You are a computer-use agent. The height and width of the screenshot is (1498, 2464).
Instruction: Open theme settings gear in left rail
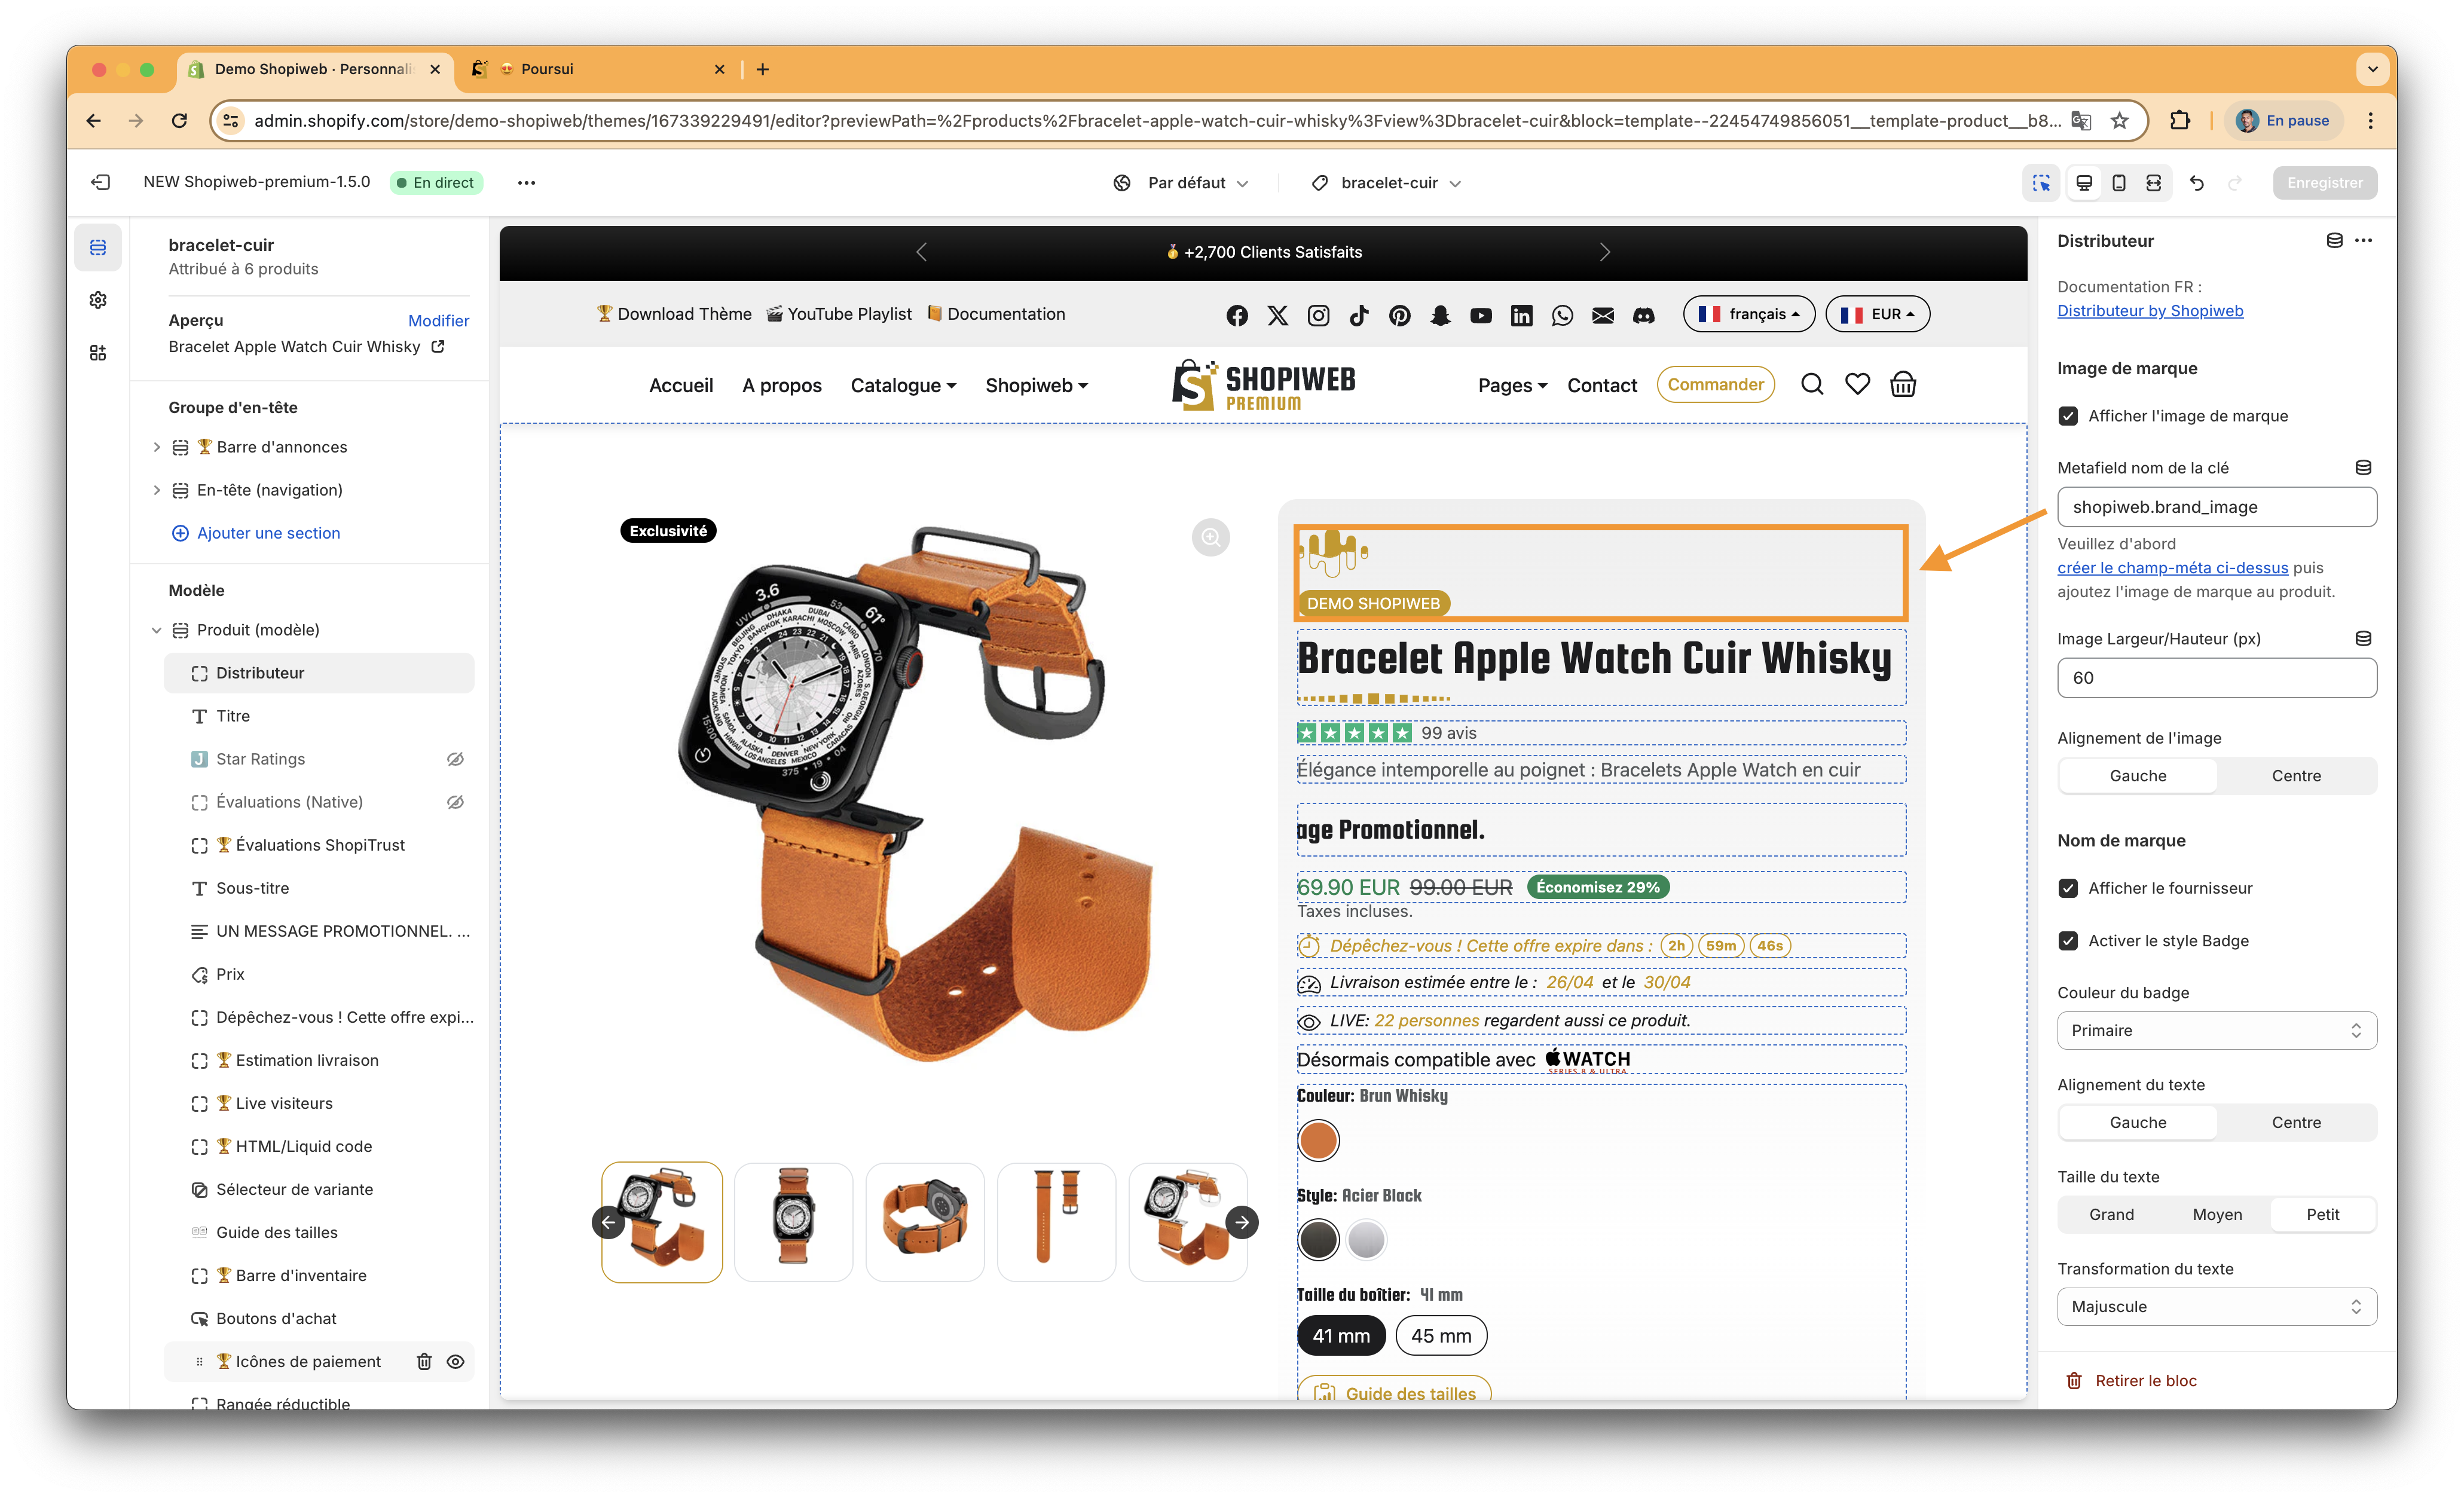click(98, 300)
